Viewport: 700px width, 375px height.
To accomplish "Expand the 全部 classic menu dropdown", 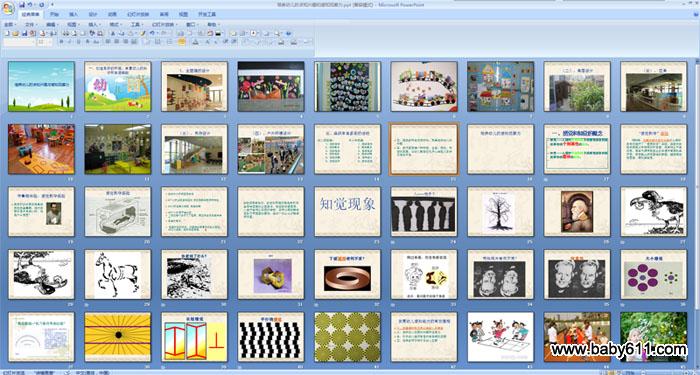I will click(10, 25).
